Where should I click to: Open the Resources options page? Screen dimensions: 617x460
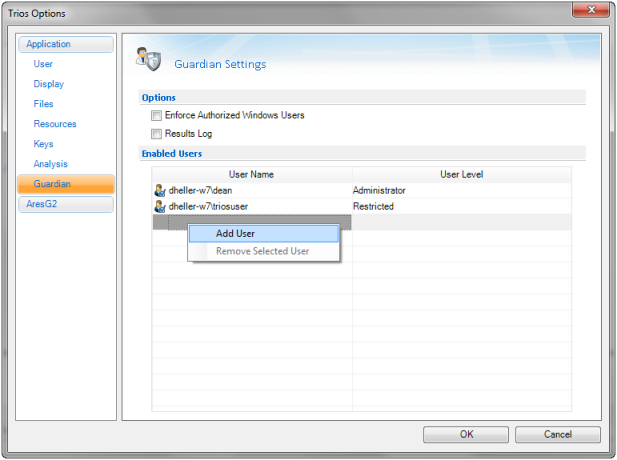[x=55, y=124]
